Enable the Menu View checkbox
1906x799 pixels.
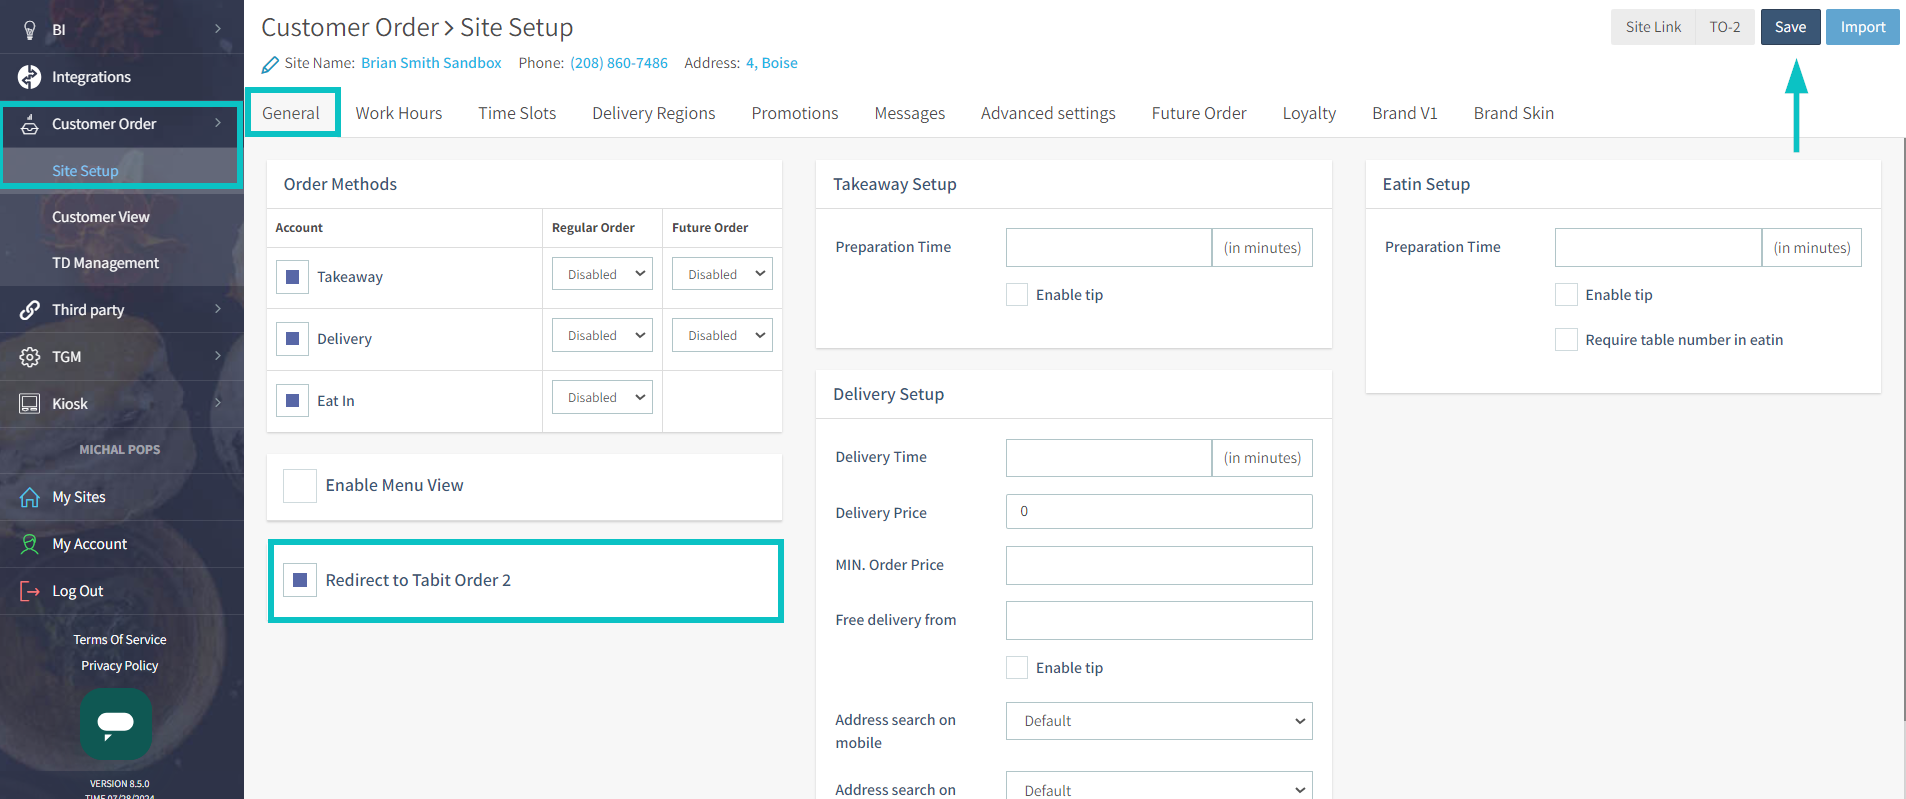click(300, 486)
